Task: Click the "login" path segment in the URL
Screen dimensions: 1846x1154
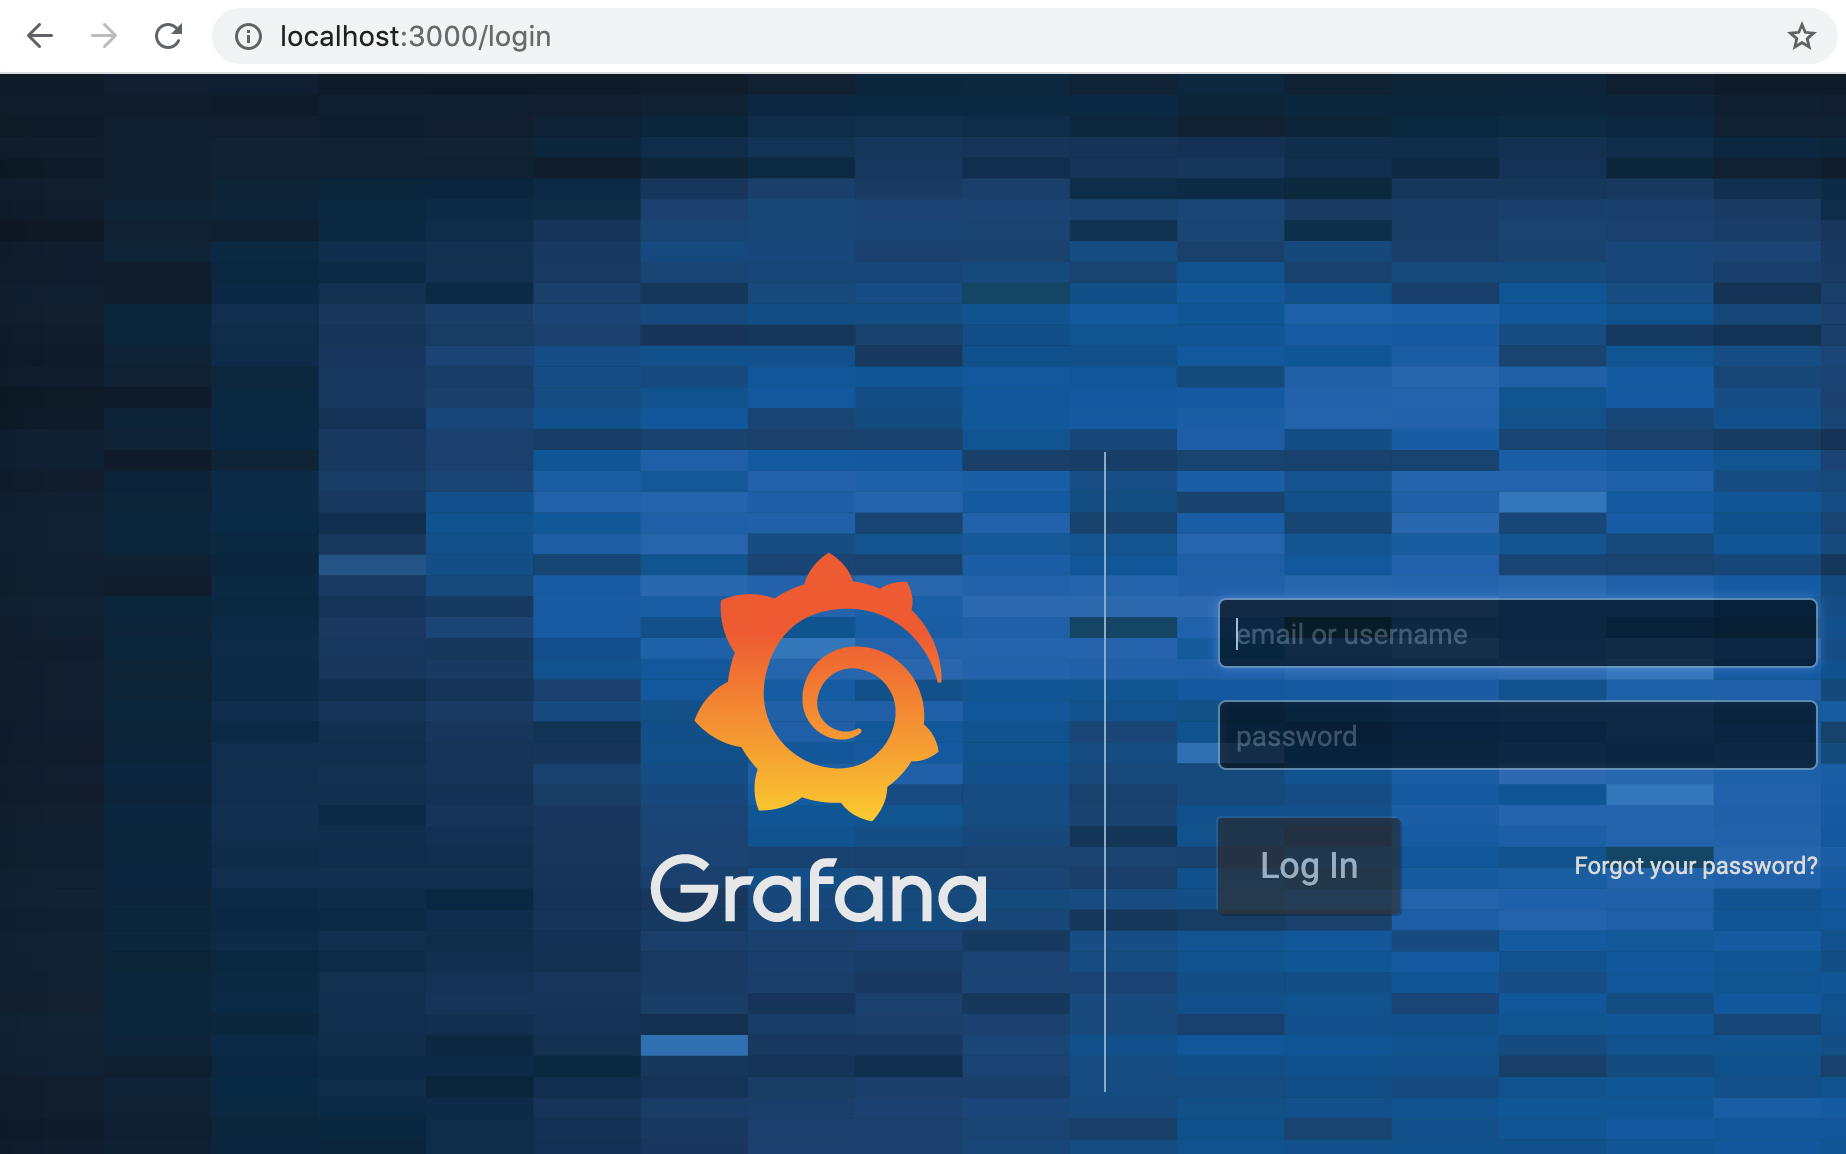Action: tap(519, 37)
